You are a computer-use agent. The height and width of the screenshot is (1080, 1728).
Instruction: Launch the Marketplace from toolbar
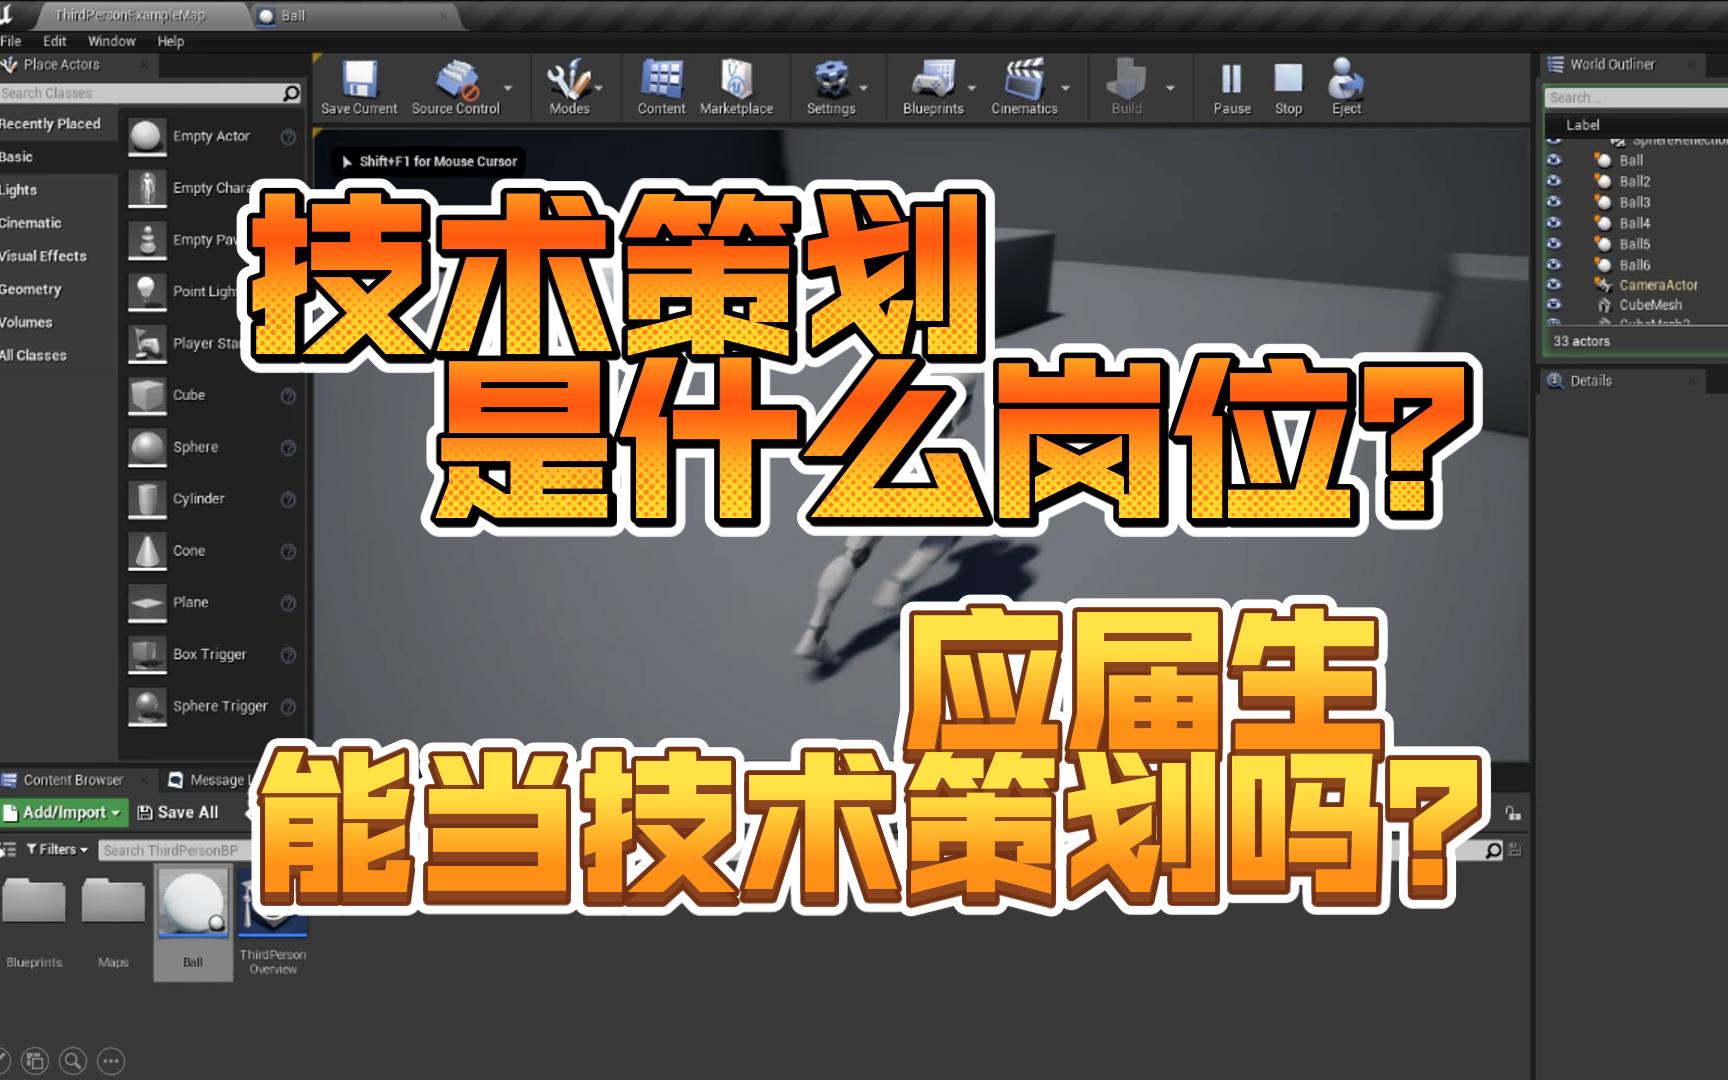click(x=736, y=79)
